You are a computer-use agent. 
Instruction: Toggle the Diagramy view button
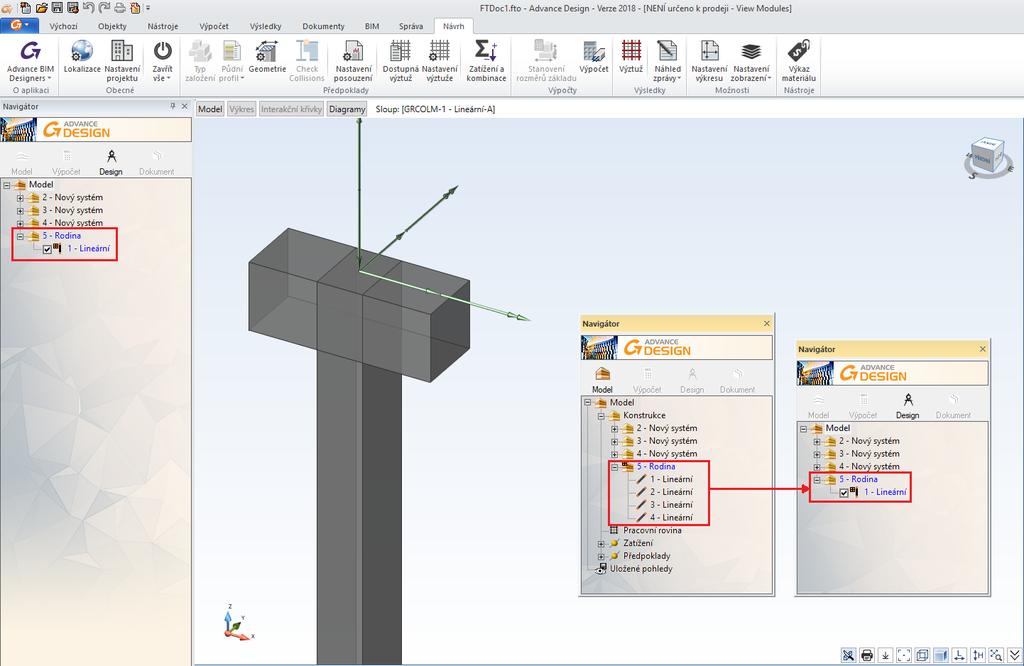tap(347, 109)
